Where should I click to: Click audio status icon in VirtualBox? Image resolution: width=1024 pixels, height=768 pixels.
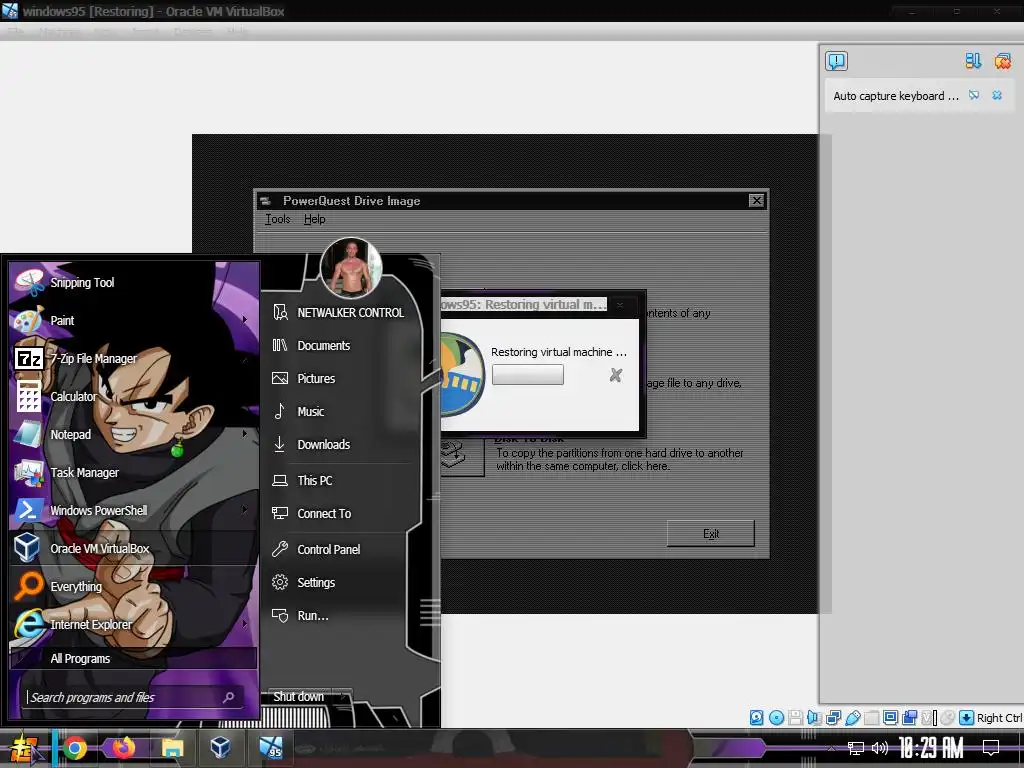[x=814, y=718]
